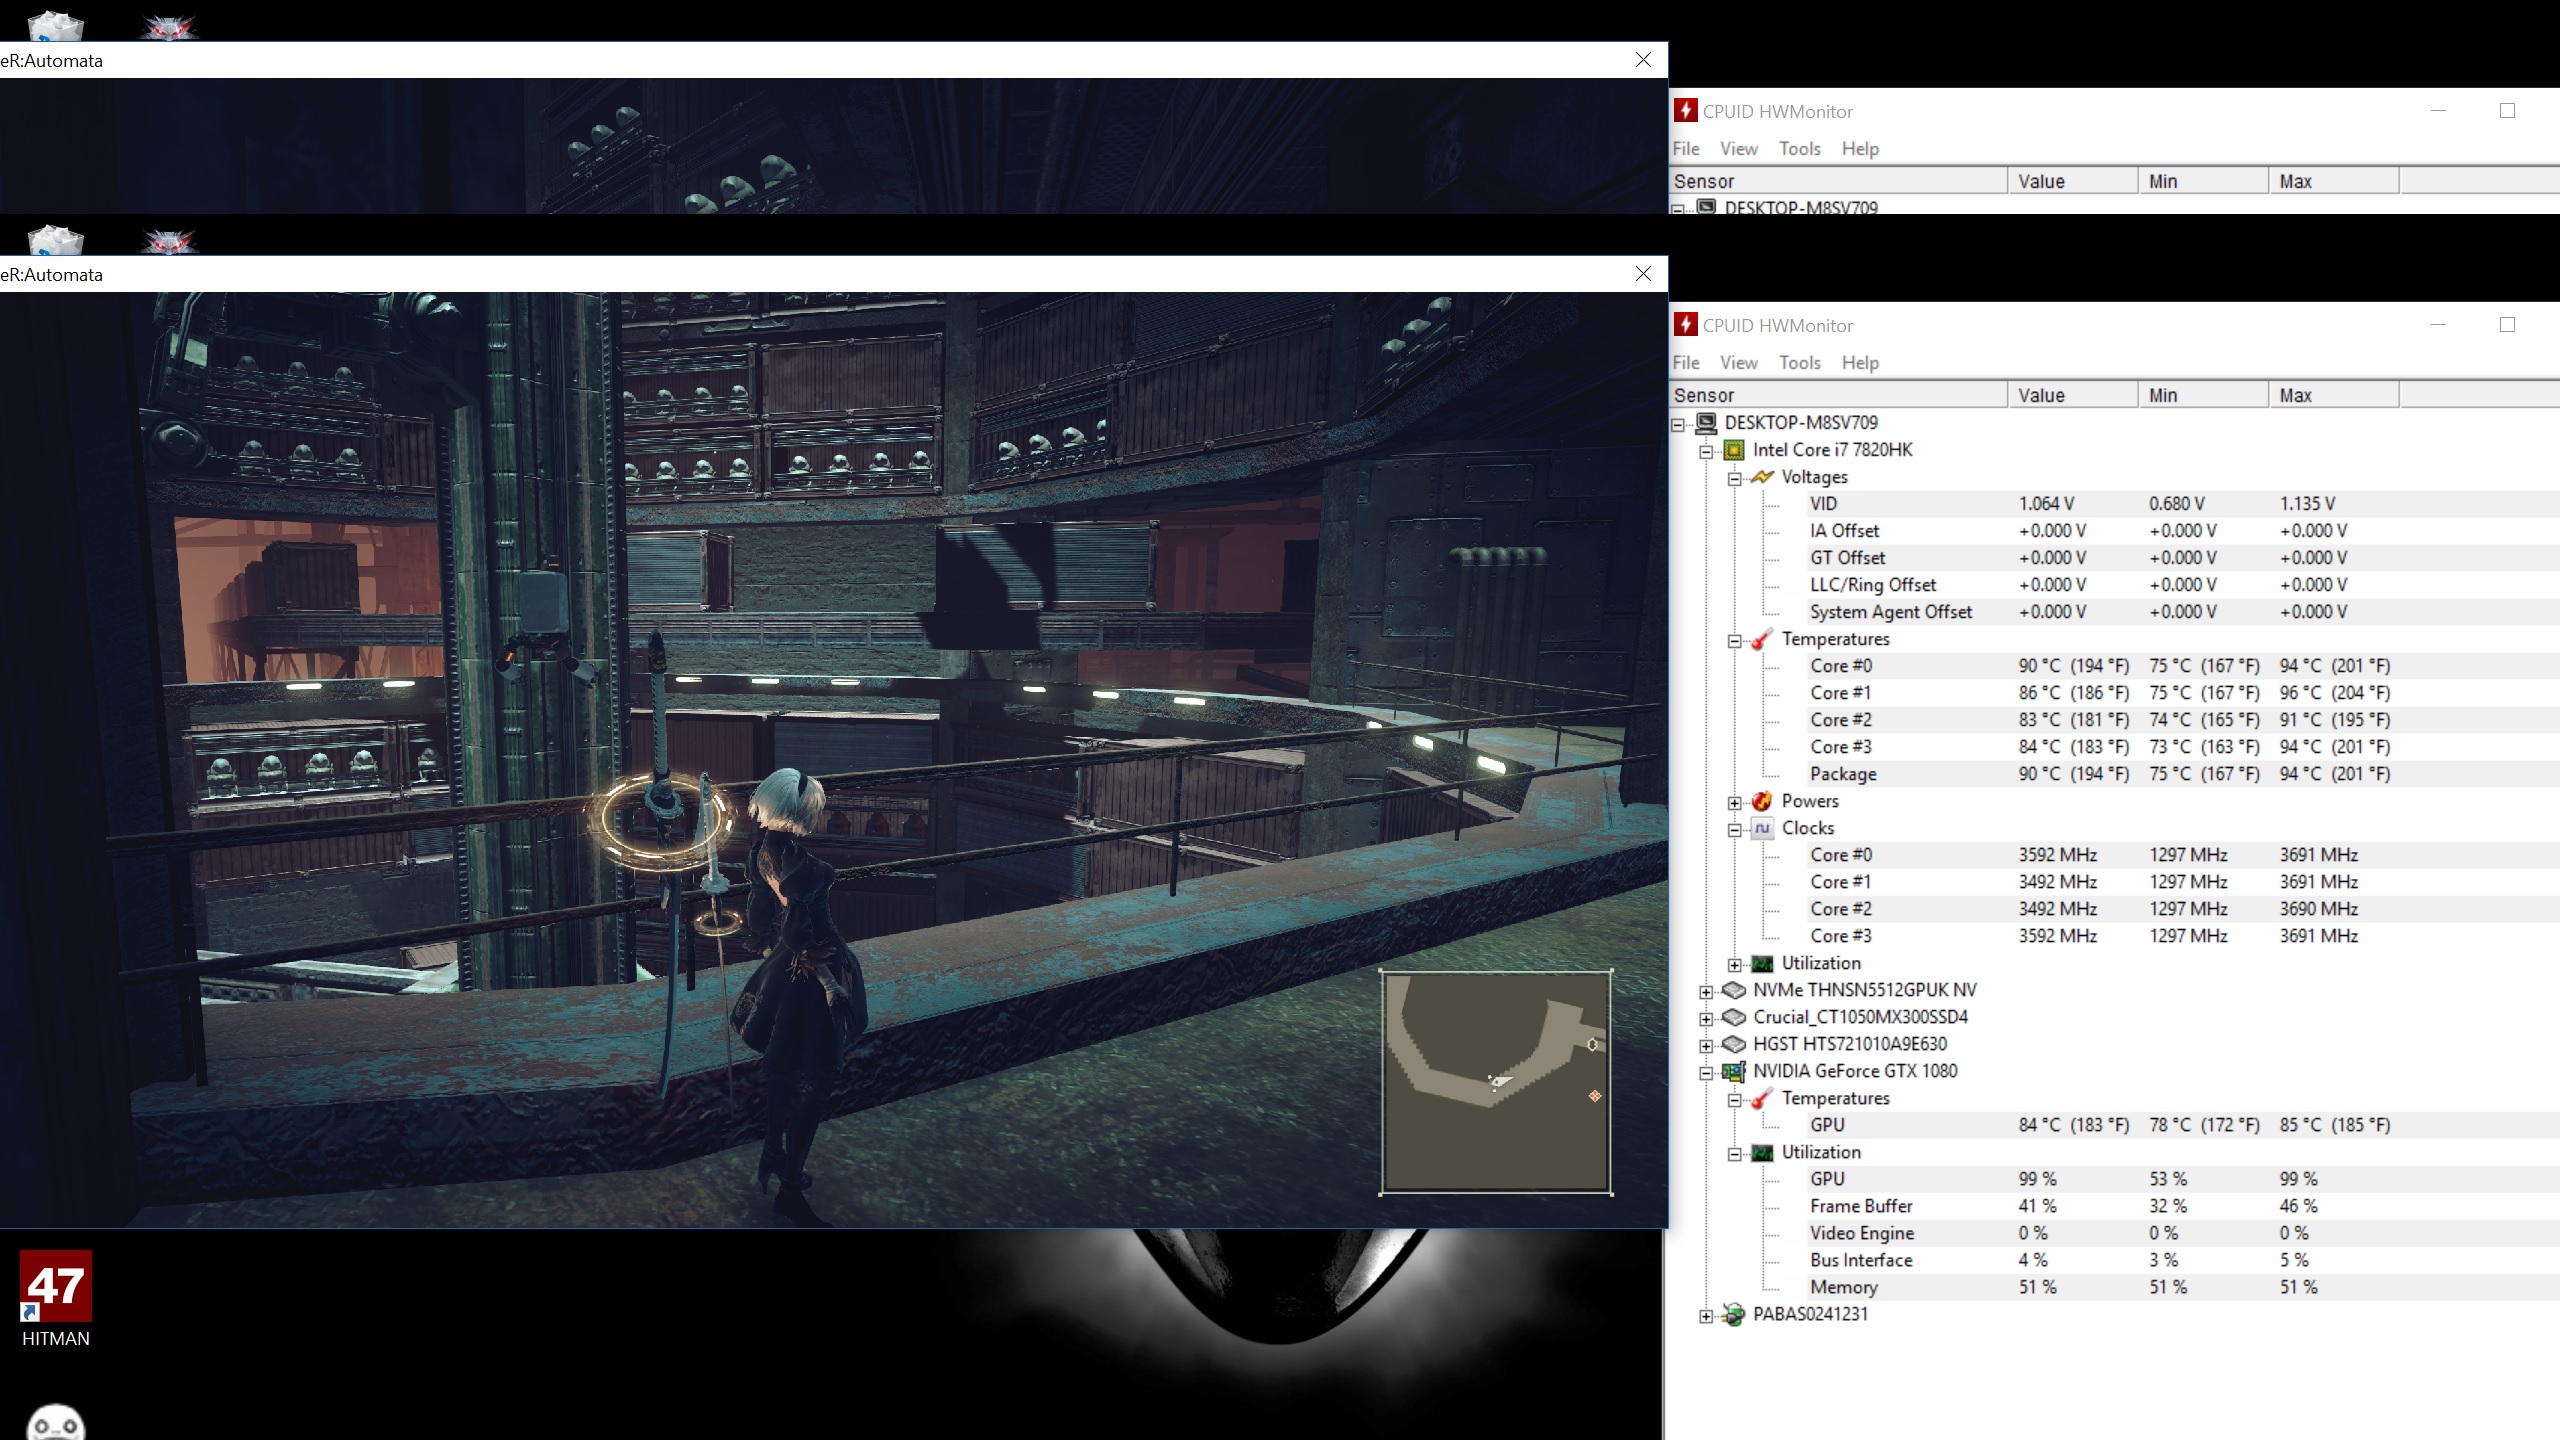Click the graph icon beside the CPU Utilization node

point(1762,963)
